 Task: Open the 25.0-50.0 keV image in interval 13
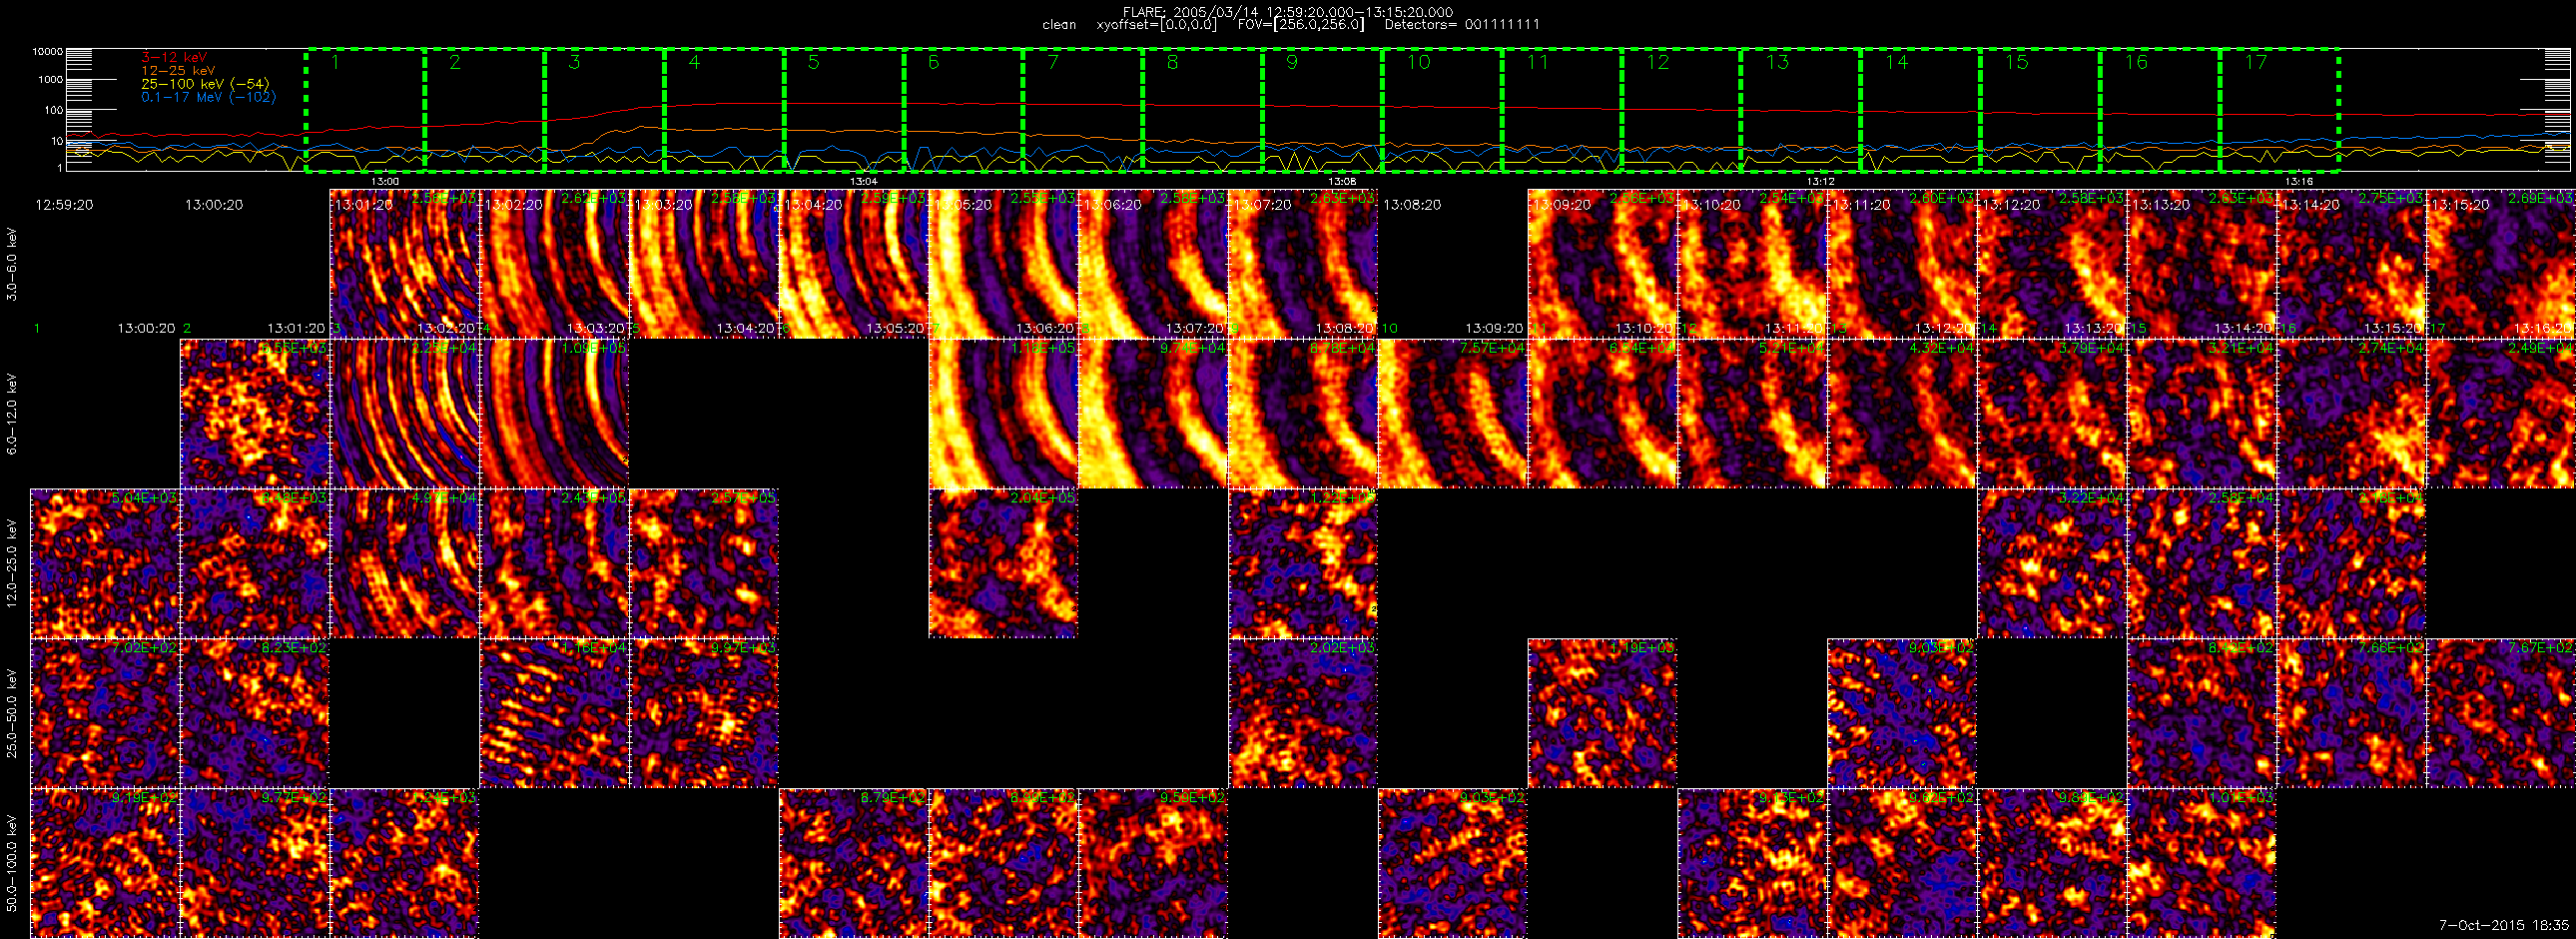(x=1902, y=713)
